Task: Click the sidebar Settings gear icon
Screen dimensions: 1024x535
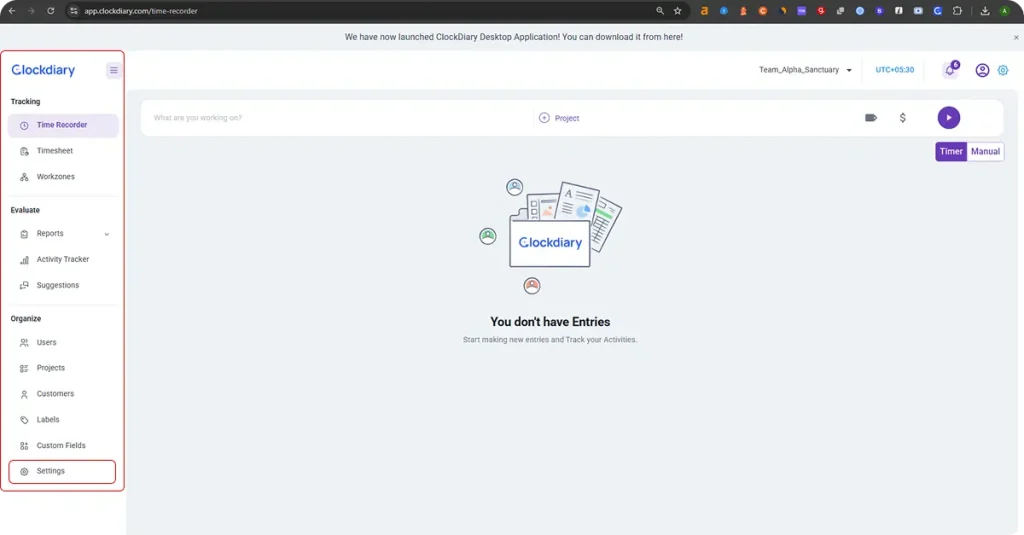Action: pyautogui.click(x=24, y=472)
